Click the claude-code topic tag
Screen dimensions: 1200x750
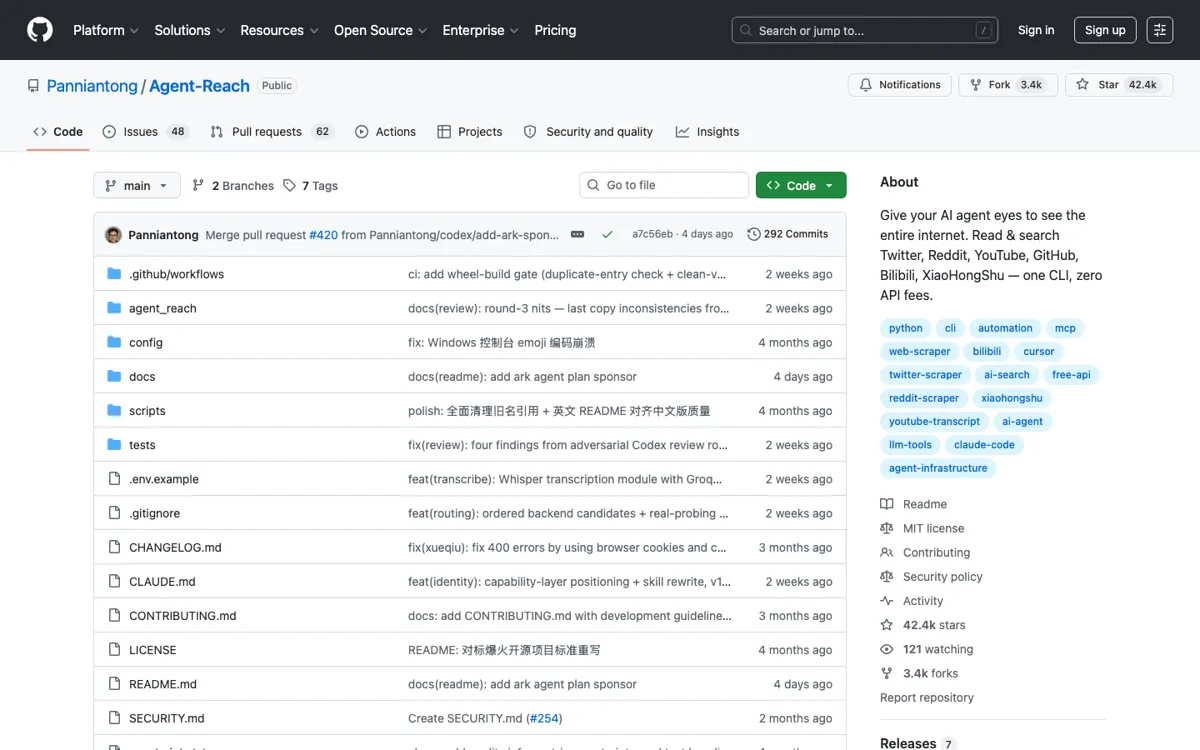[x=984, y=445]
